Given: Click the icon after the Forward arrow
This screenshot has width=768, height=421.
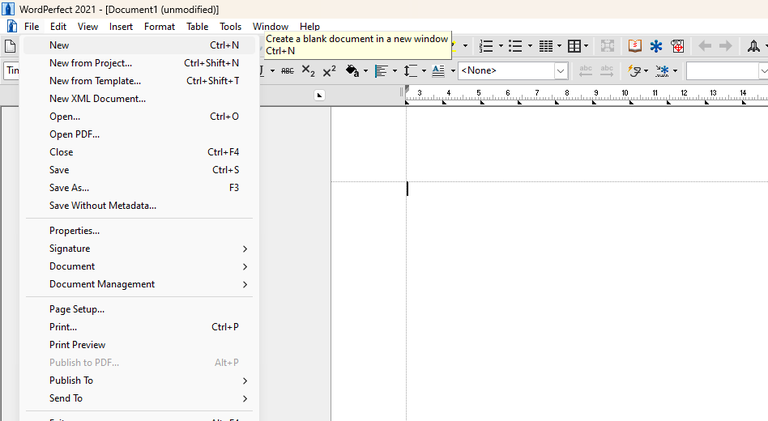Looking at the screenshot, I should (x=753, y=47).
